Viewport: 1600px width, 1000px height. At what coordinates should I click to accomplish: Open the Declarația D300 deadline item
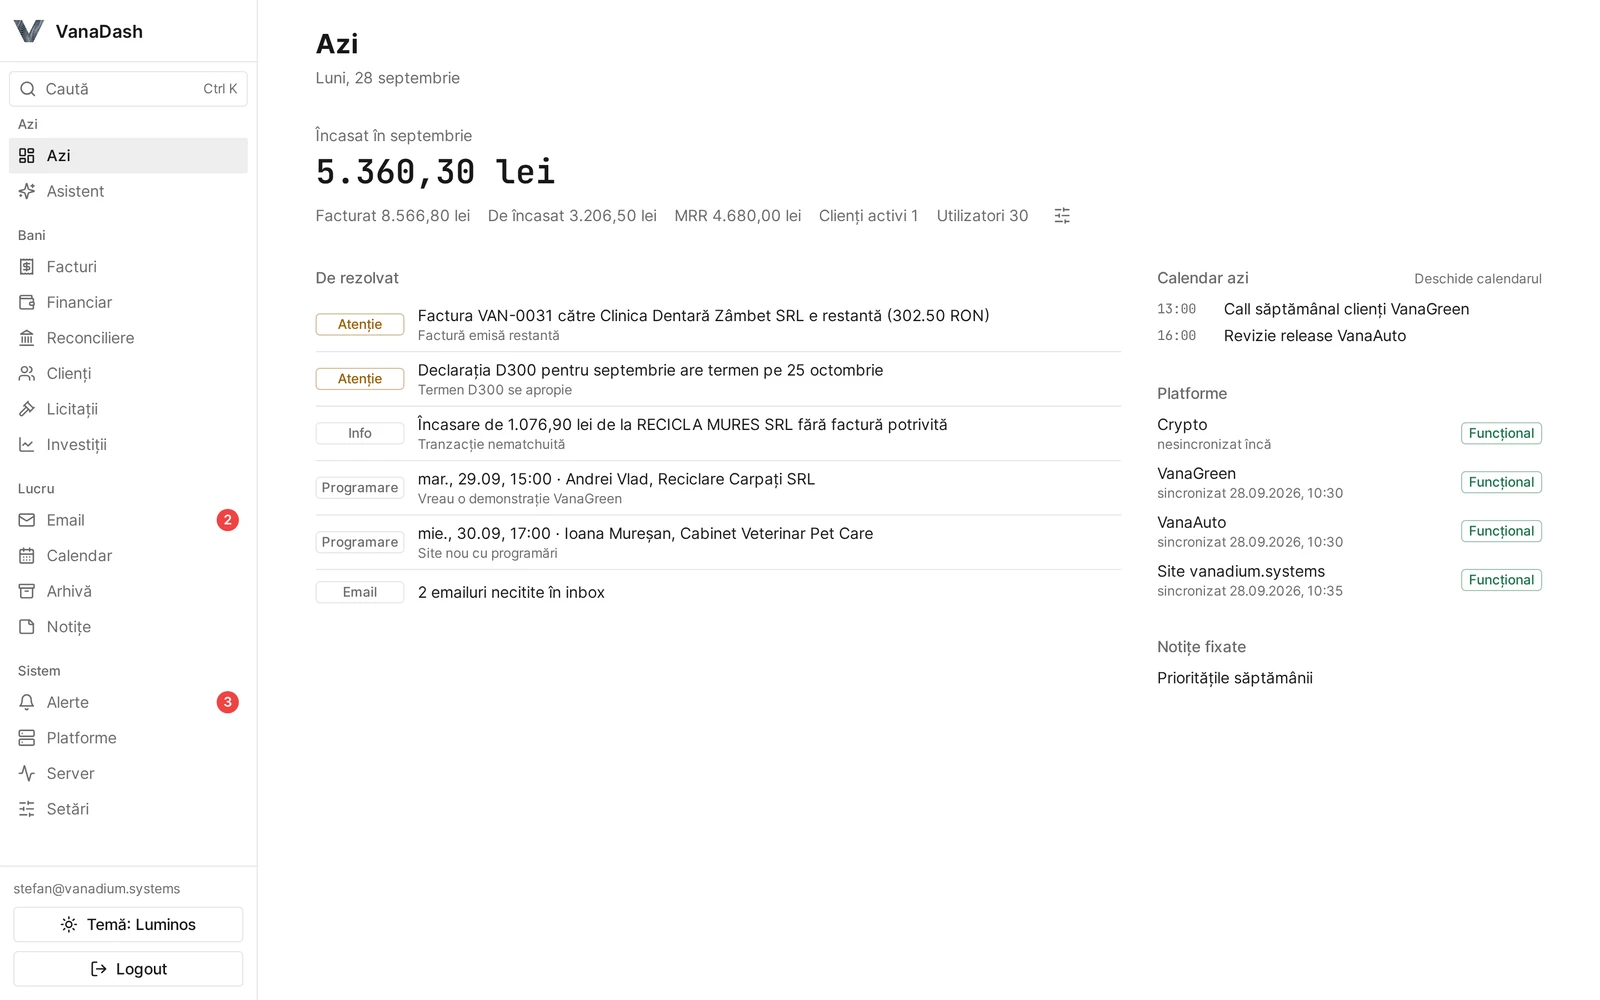[718, 379]
